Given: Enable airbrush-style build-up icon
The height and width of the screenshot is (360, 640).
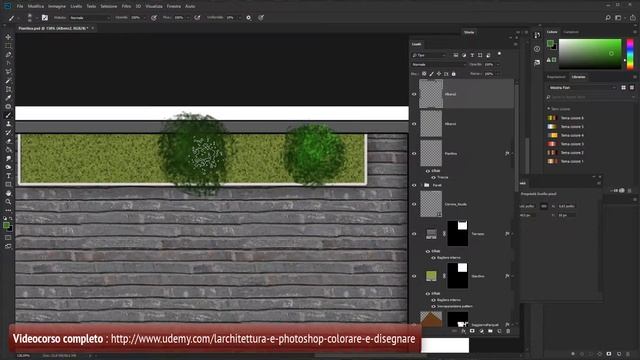Looking at the screenshot, I should 198,18.
